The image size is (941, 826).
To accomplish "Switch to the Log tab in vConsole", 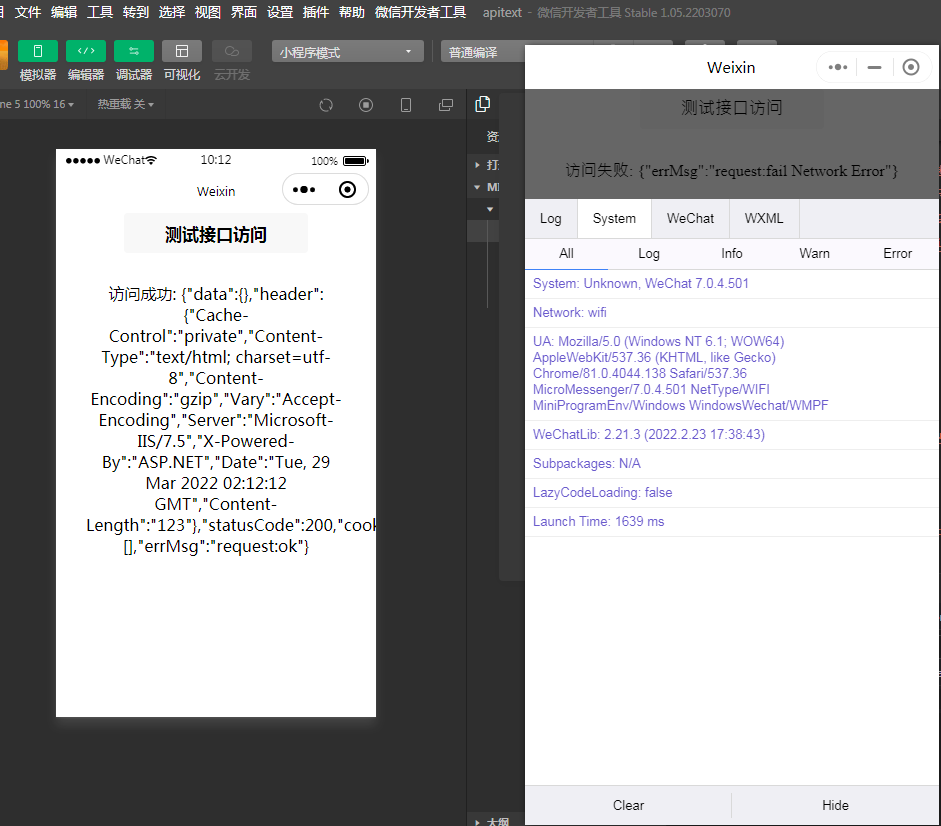I will pyautogui.click(x=551, y=219).
